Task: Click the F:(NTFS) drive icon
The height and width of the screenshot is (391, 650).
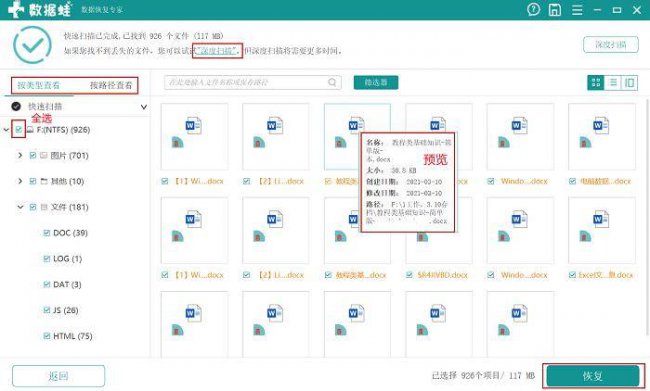Action: pyautogui.click(x=30, y=130)
